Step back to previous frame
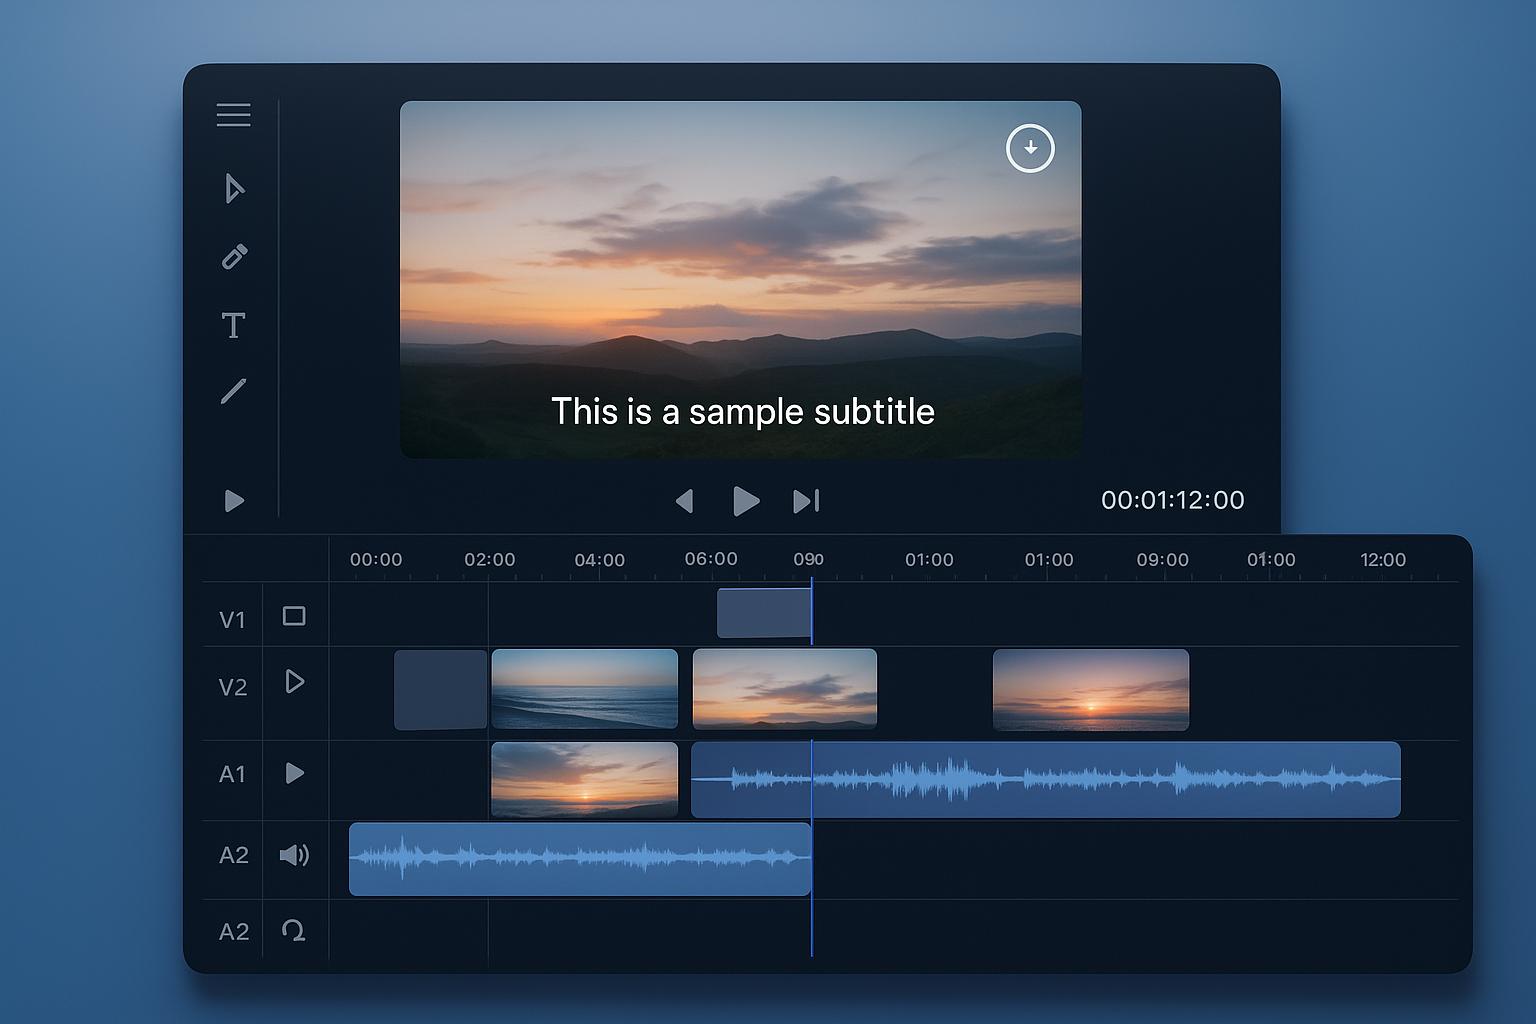Image resolution: width=1536 pixels, height=1024 pixels. tap(685, 500)
